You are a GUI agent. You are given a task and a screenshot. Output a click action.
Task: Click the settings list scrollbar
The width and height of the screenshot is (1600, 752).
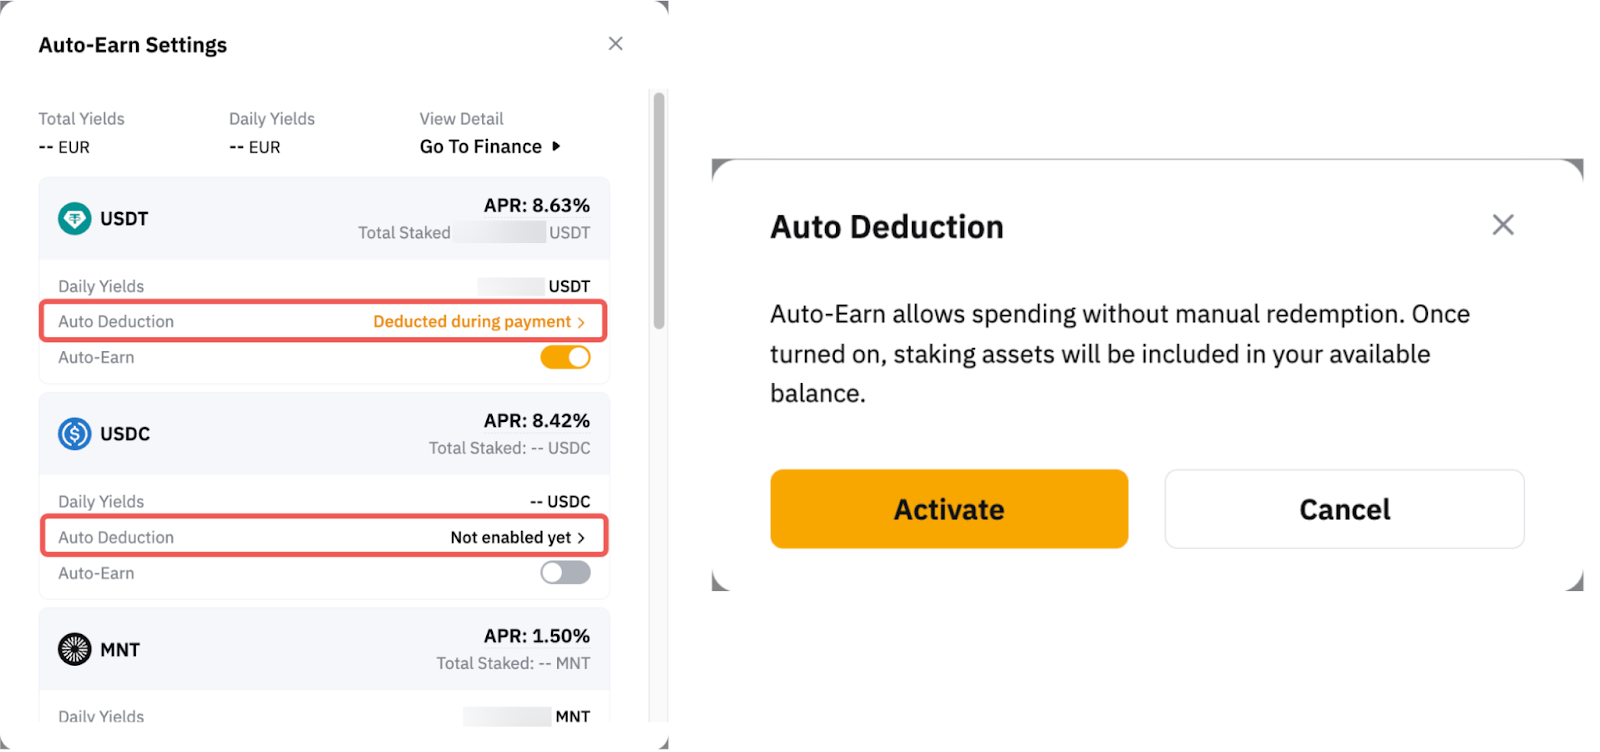pyautogui.click(x=658, y=210)
